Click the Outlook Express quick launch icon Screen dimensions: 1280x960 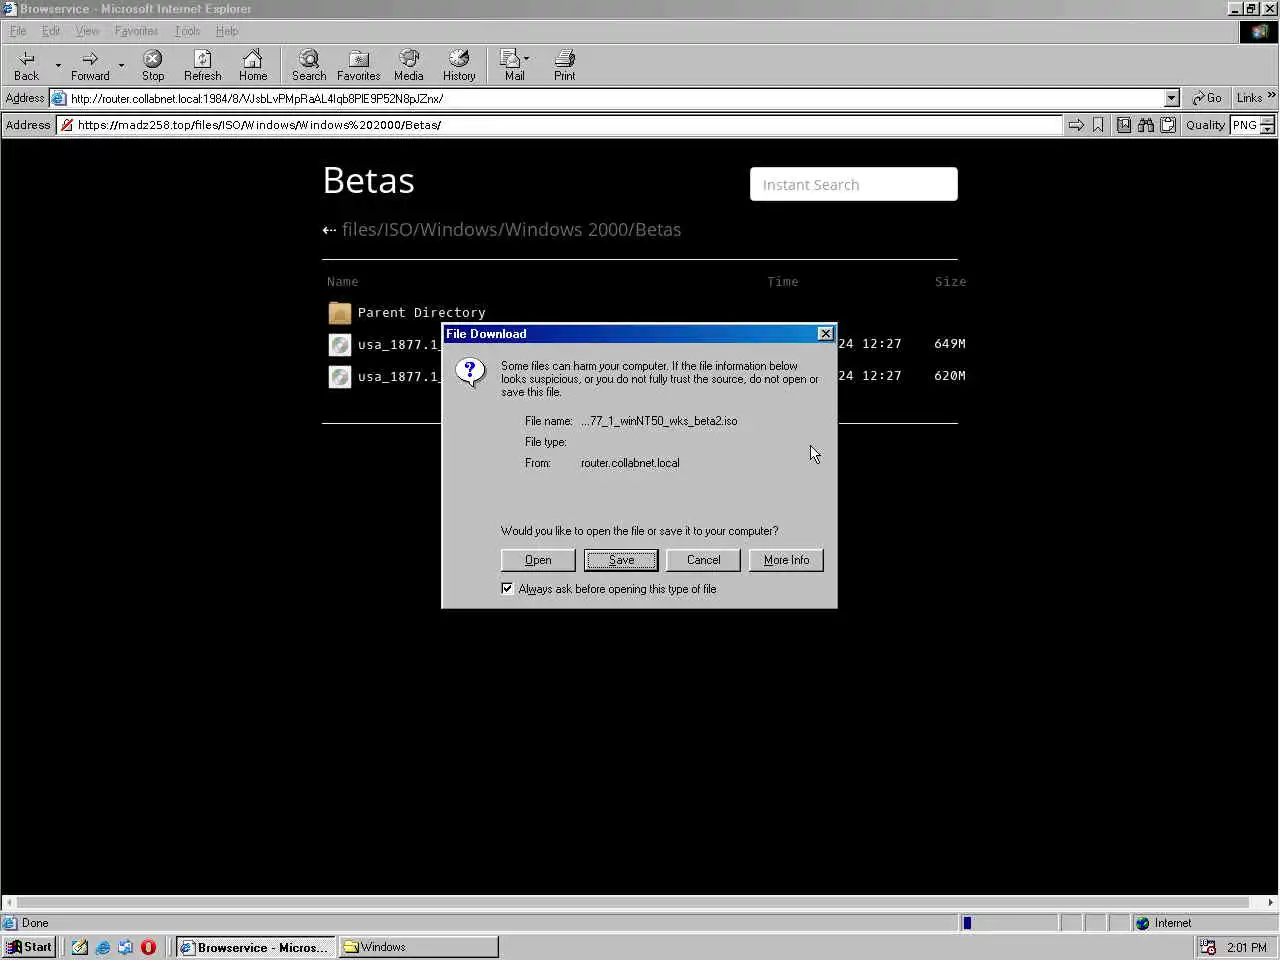pyautogui.click(x=126, y=947)
